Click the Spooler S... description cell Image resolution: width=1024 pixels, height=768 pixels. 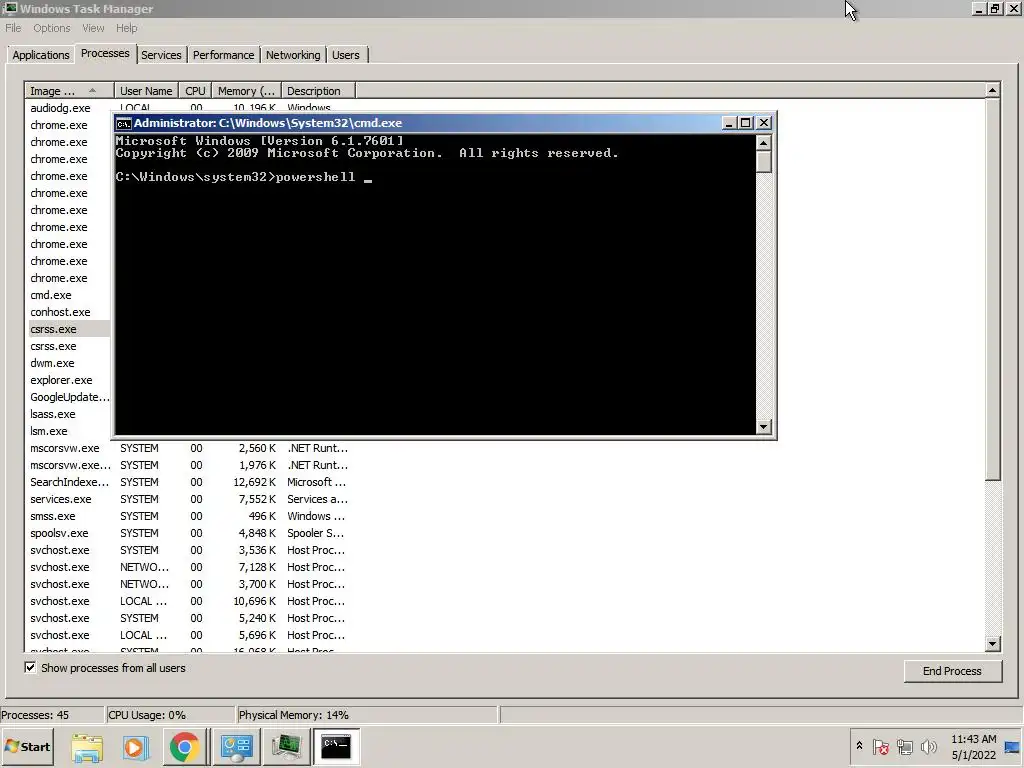click(315, 533)
